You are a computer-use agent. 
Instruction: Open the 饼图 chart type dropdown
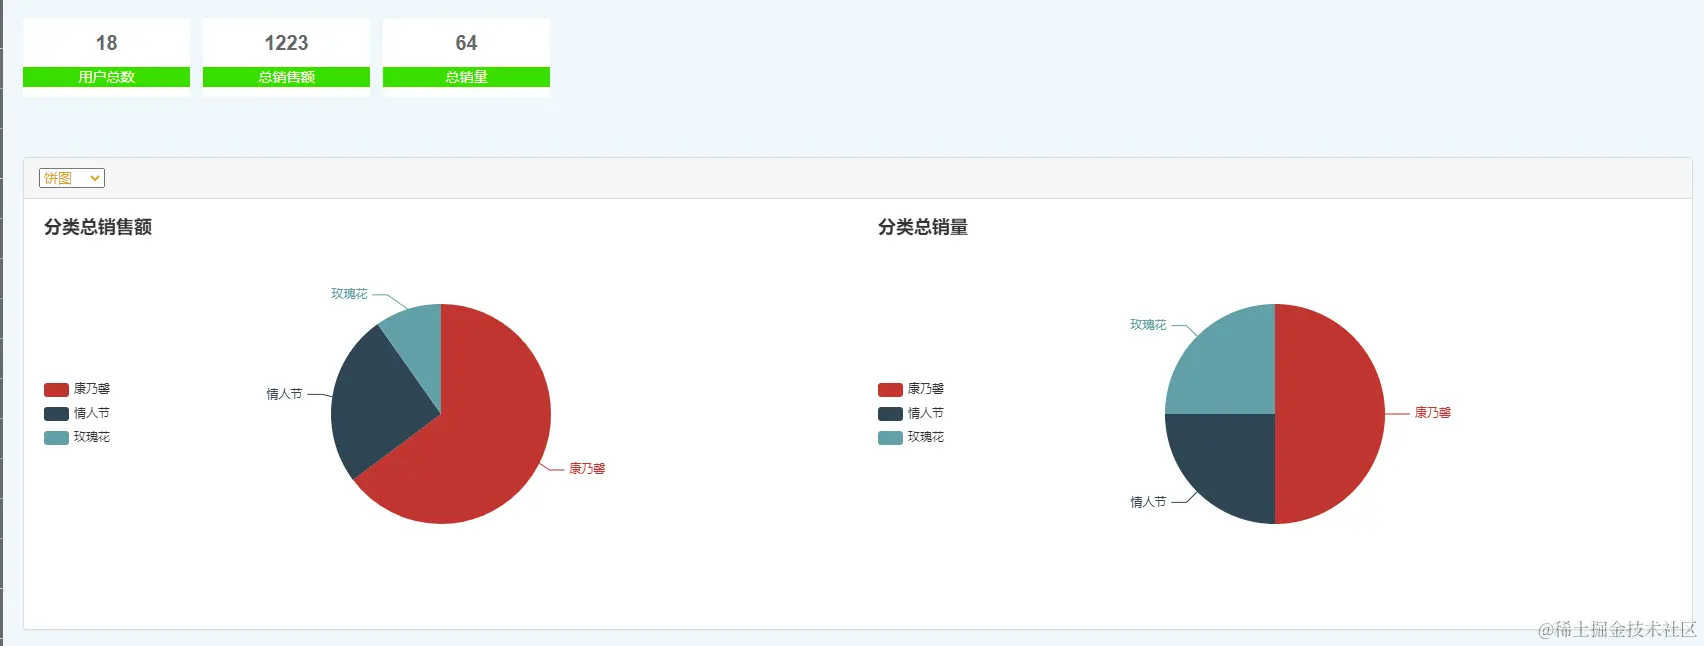pos(72,178)
